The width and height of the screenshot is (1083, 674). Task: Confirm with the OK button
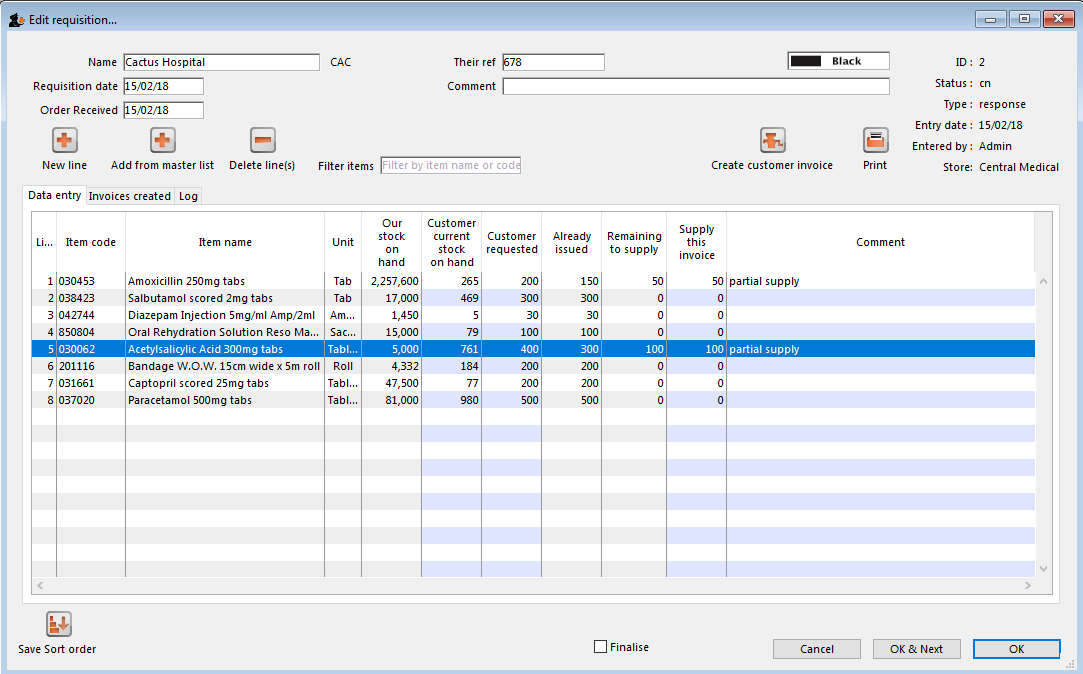tap(1016, 649)
